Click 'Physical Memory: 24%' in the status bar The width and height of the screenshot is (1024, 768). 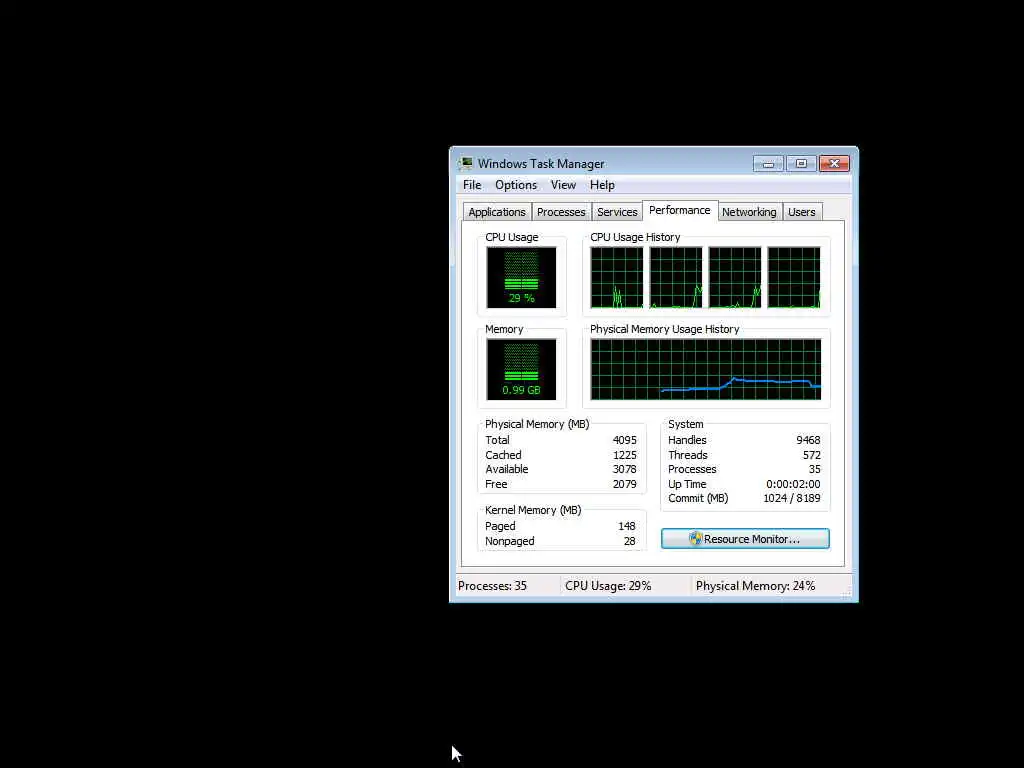755,586
